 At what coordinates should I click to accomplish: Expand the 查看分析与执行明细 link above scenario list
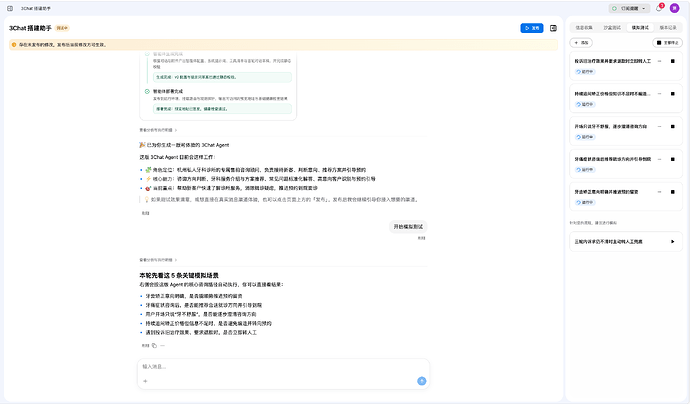tap(158, 260)
